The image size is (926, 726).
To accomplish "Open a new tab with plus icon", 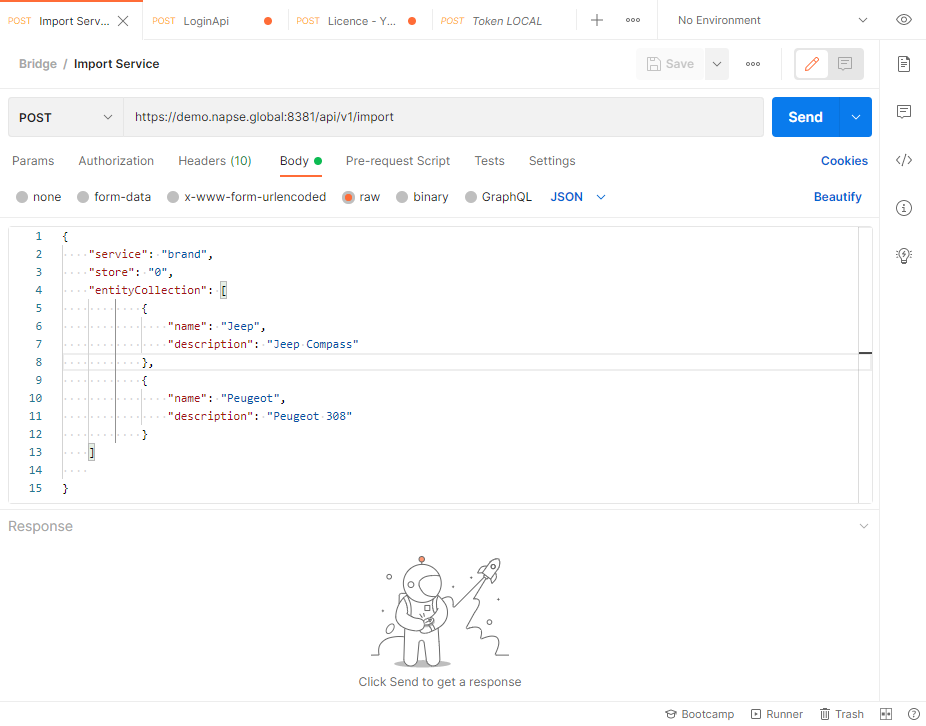I will tap(597, 20).
